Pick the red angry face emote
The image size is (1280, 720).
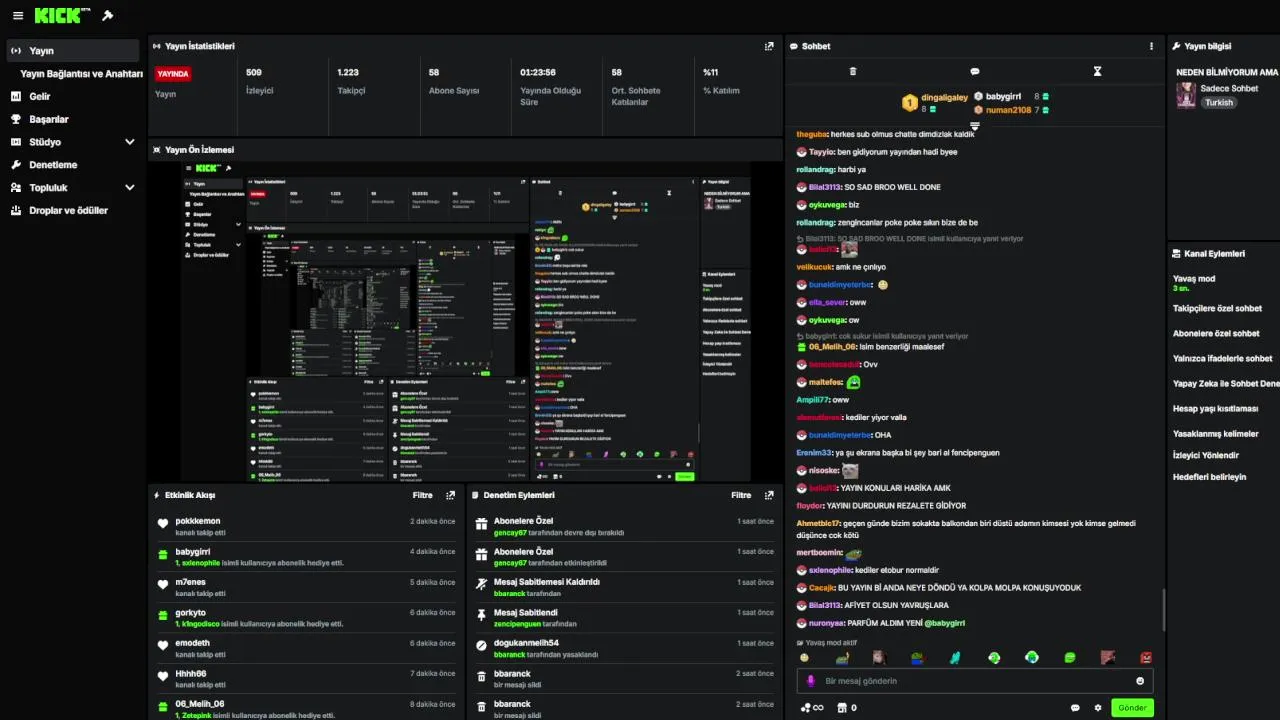coord(1146,658)
